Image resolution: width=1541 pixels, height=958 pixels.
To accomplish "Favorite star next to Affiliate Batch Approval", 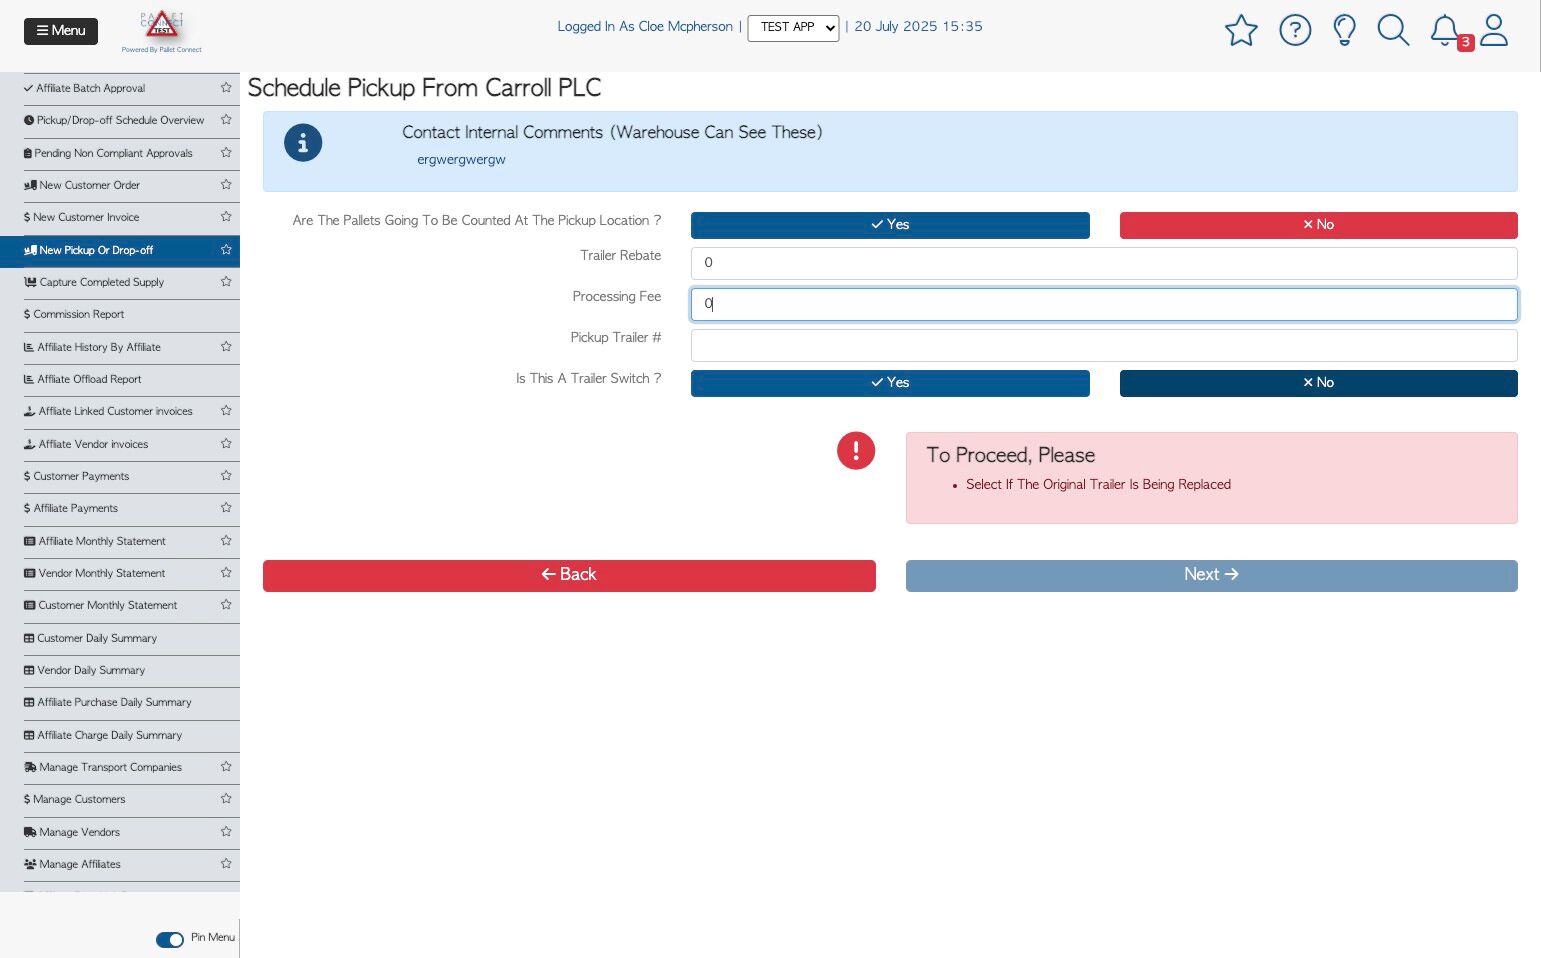I will click(226, 87).
